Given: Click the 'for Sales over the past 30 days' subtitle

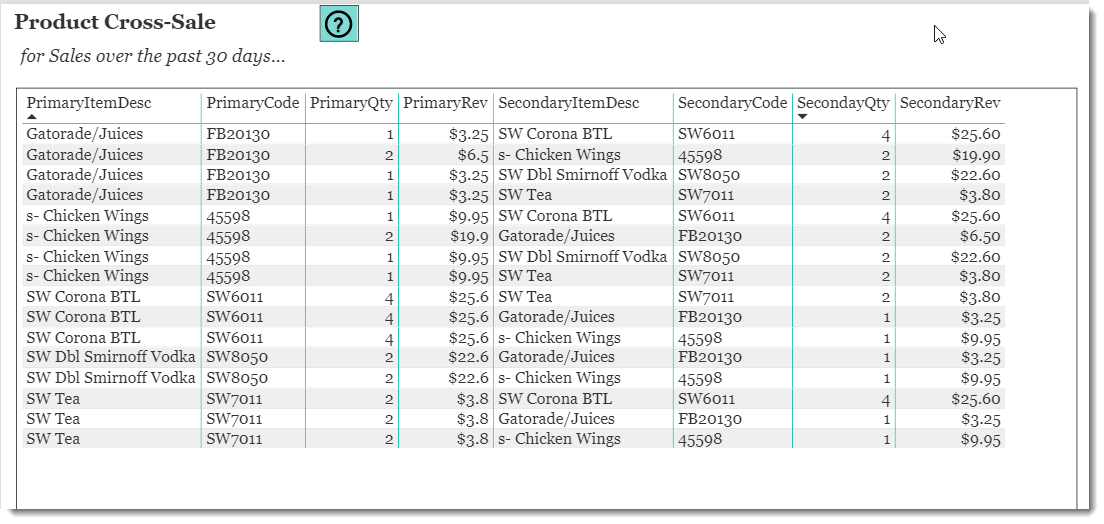Looking at the screenshot, I should tap(153, 56).
